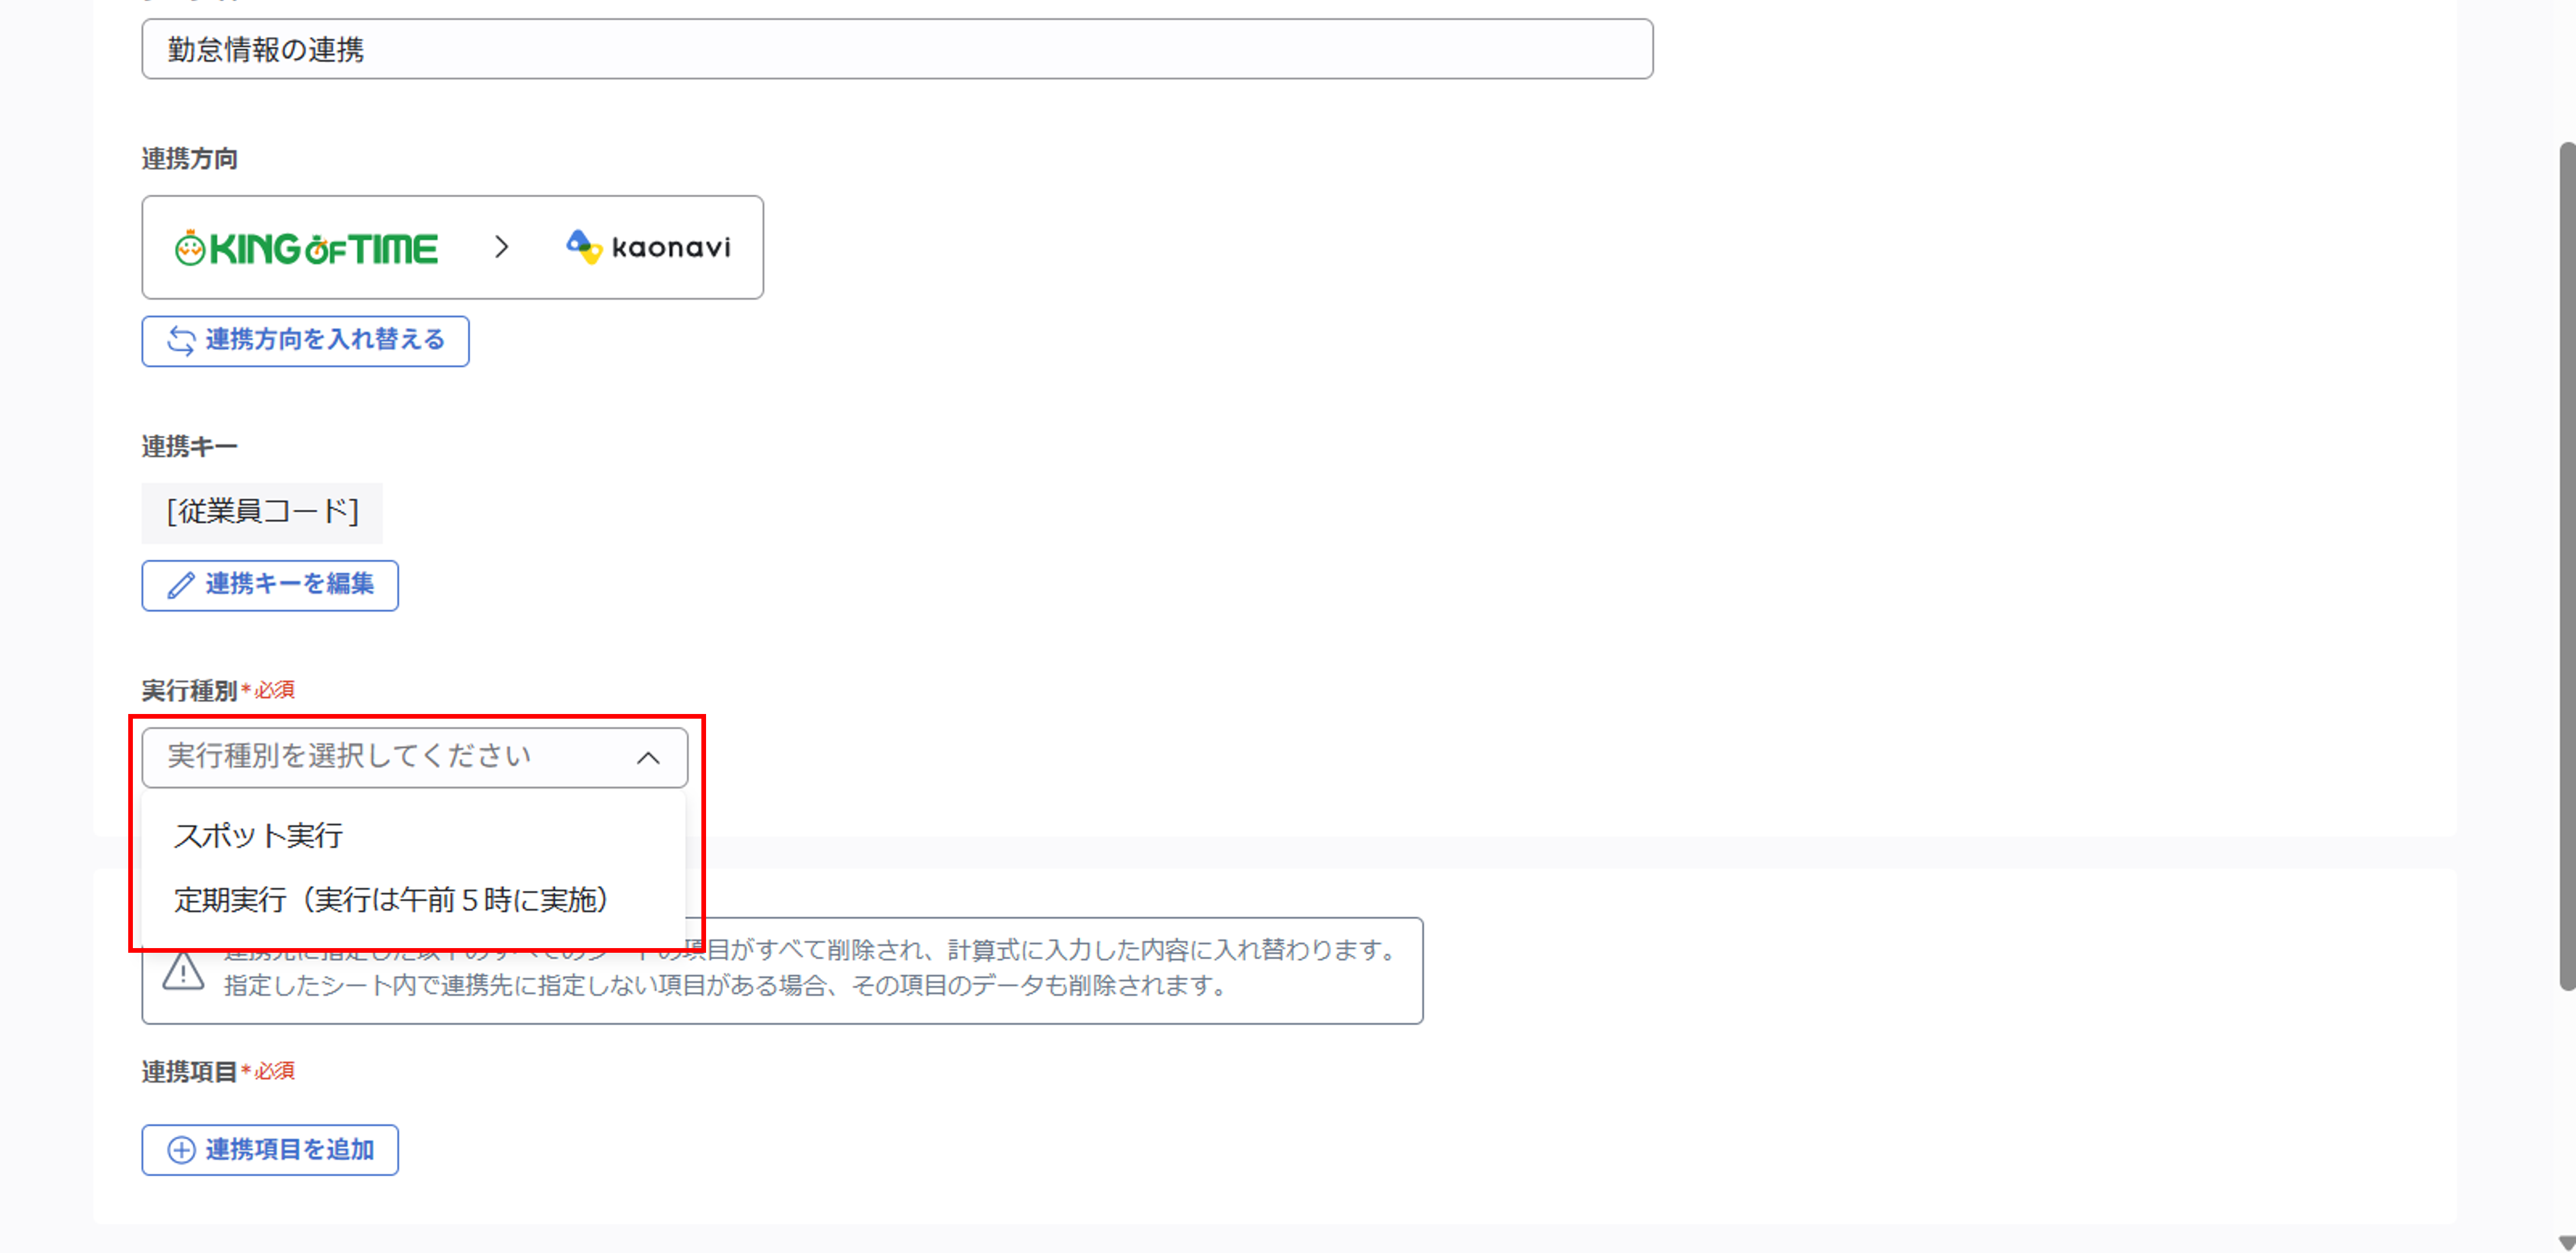Click the swap arrows icon beside 連携方向を入れ替える
2576x1253 pixels.
tap(181, 341)
